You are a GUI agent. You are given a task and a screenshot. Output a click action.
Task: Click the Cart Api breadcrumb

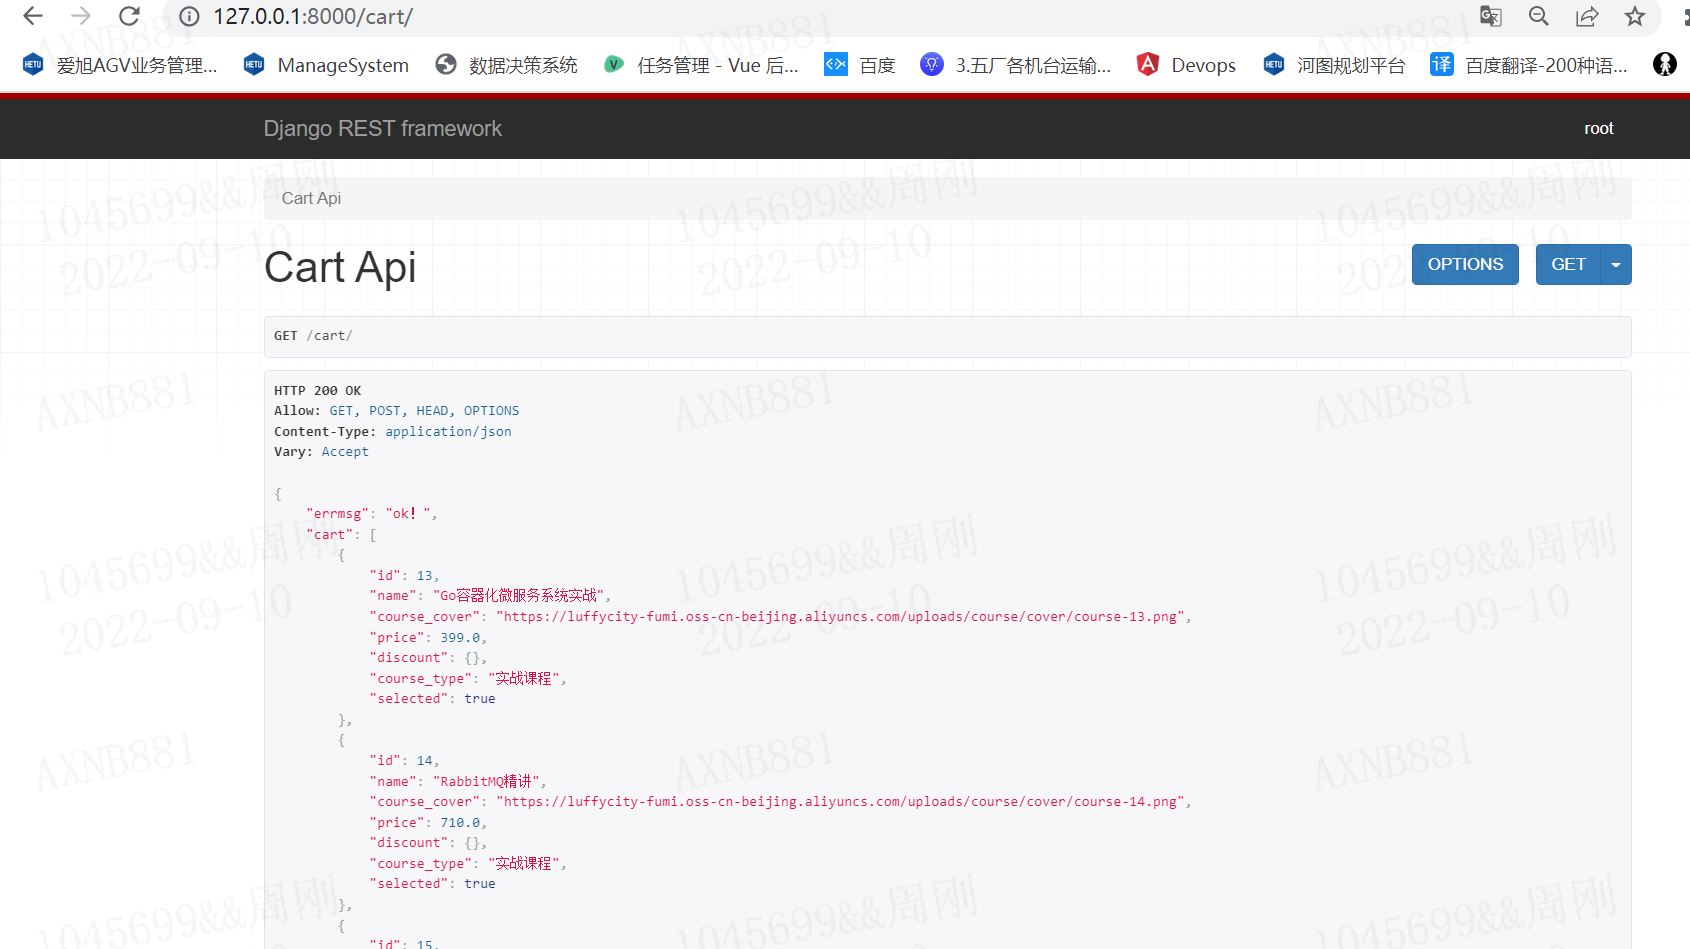click(x=311, y=198)
